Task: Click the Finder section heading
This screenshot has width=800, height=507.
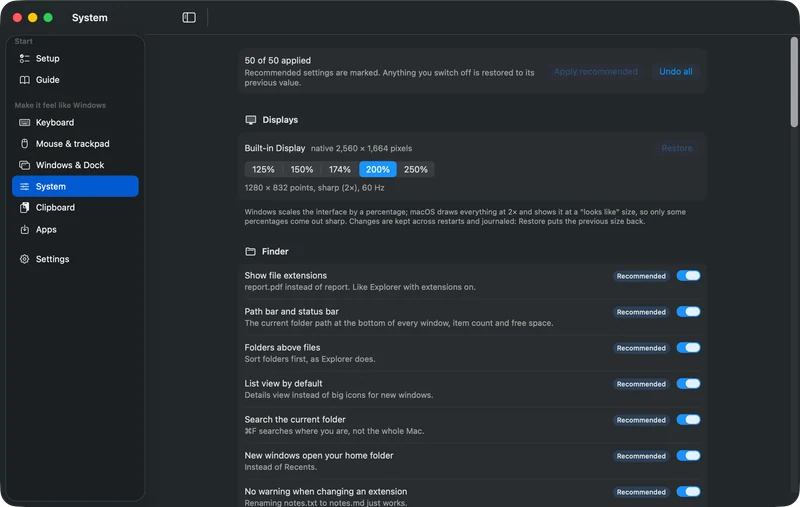Action: [275, 251]
